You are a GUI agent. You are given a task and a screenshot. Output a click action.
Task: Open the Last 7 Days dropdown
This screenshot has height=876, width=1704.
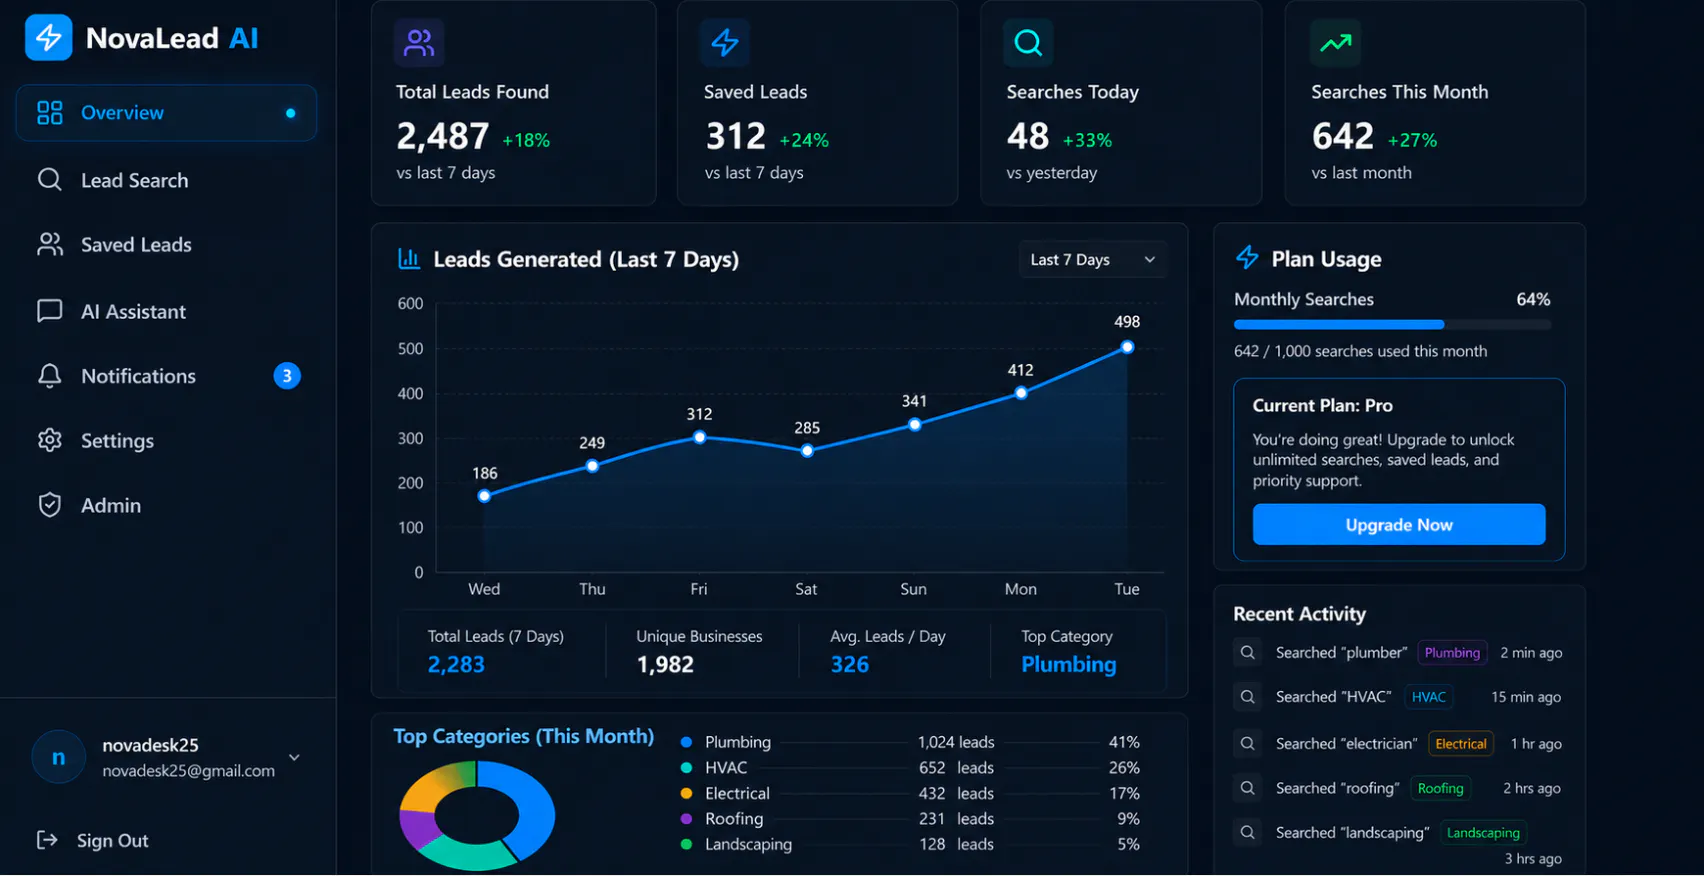coord(1092,260)
